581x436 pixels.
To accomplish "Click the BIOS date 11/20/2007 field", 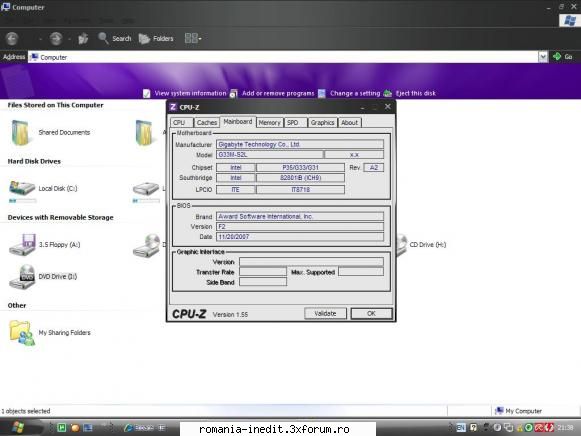I will click(300, 237).
